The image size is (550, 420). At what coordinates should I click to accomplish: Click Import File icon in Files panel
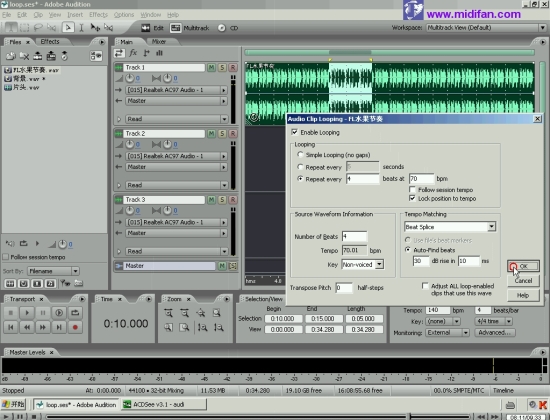pos(11,56)
